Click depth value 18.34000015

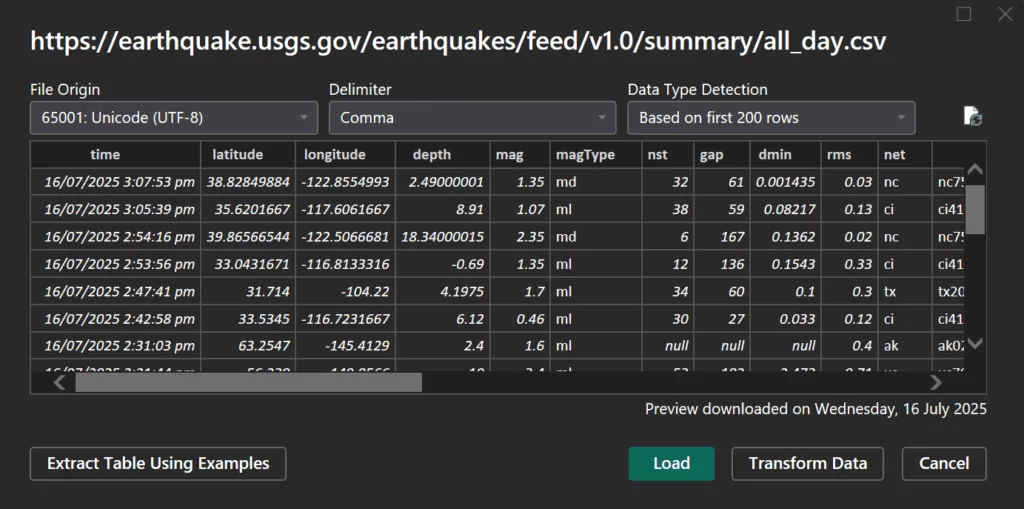(443, 237)
